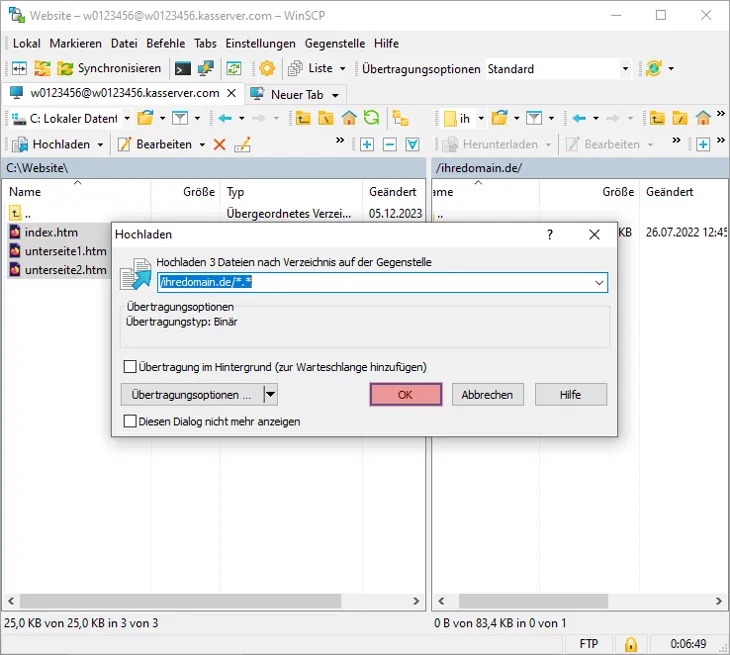
Task: Go to remote home directory icon
Action: tap(703, 118)
